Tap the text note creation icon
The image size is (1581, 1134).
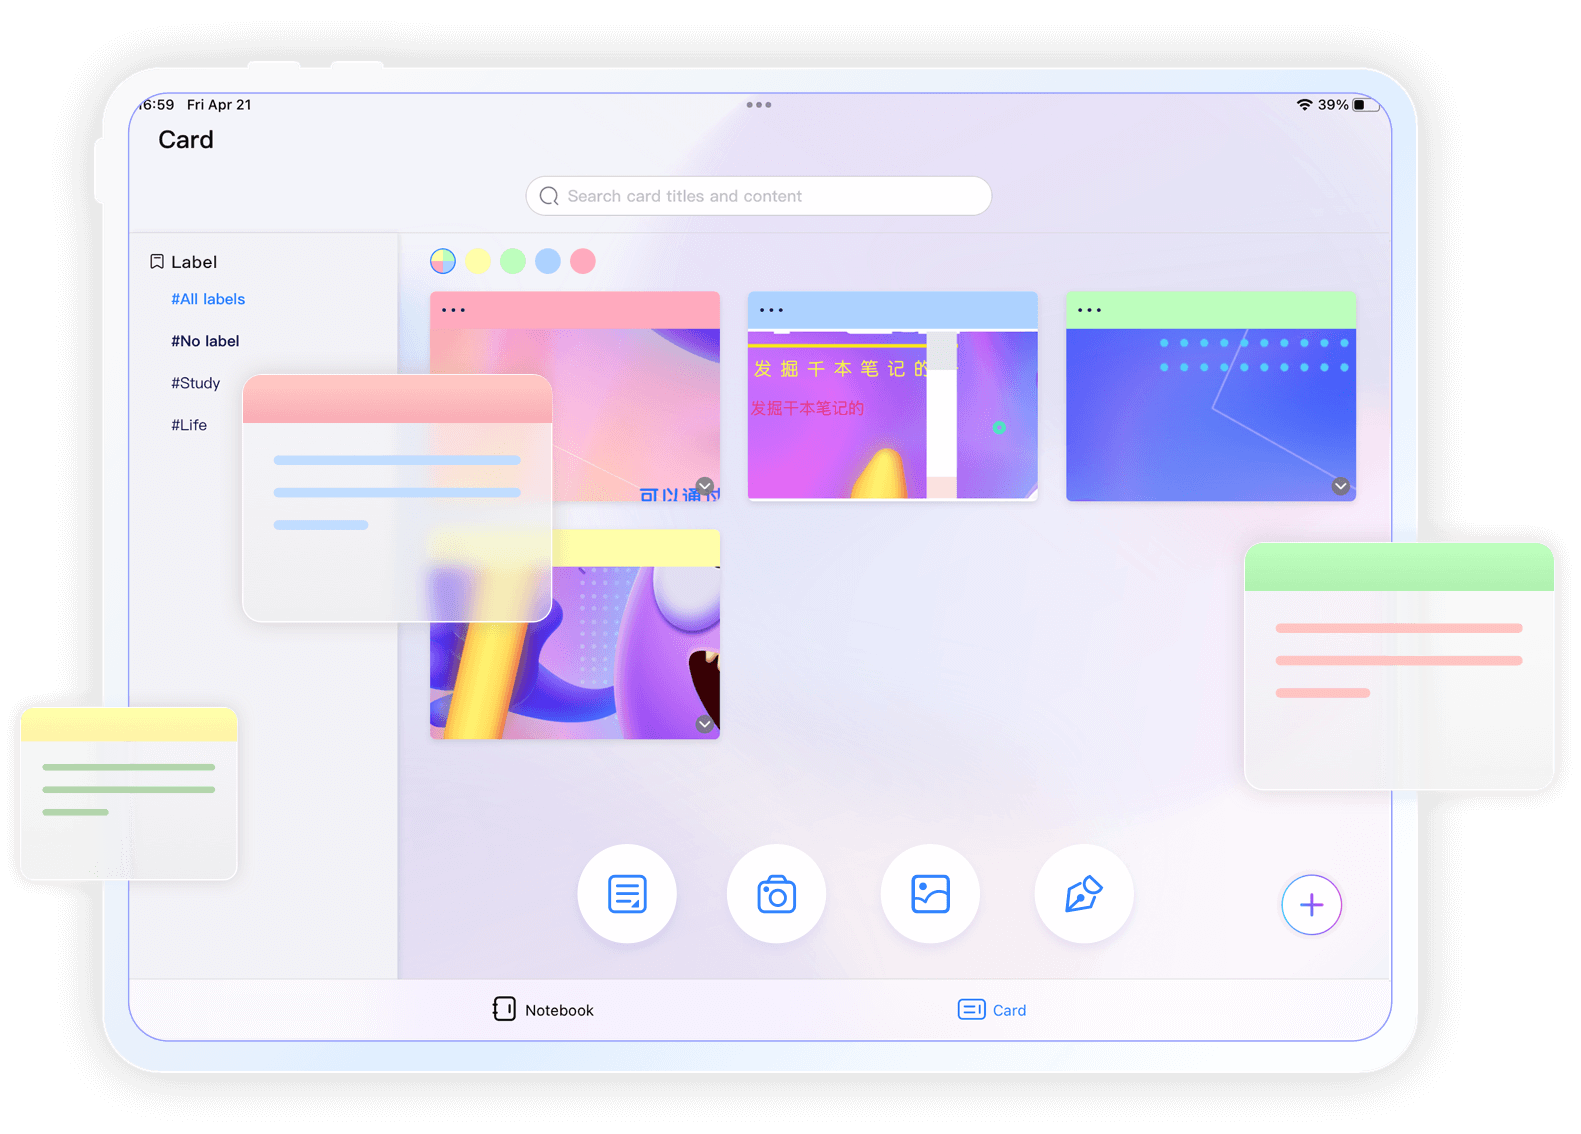[x=627, y=894]
